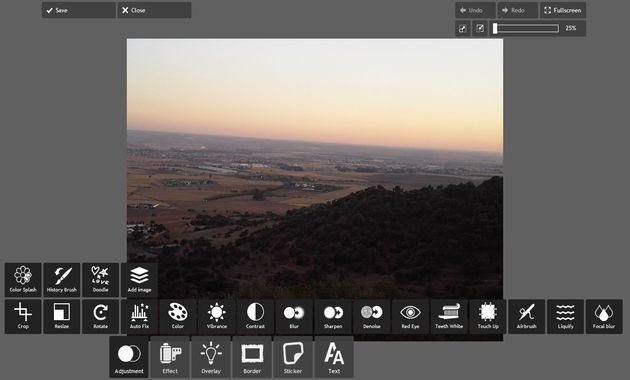Select the Airbrush tool
The image size is (630, 380).
click(x=527, y=316)
